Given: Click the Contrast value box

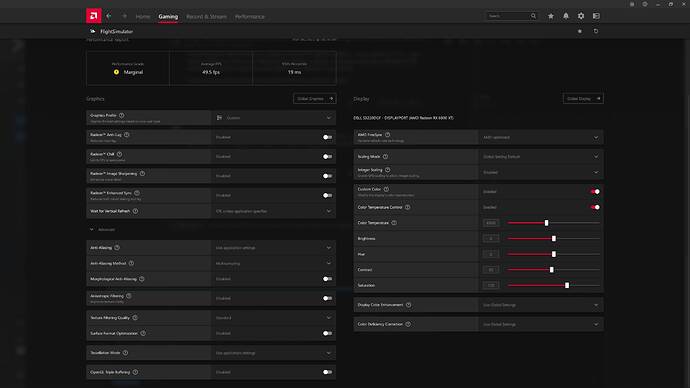Looking at the screenshot, I should tap(491, 270).
